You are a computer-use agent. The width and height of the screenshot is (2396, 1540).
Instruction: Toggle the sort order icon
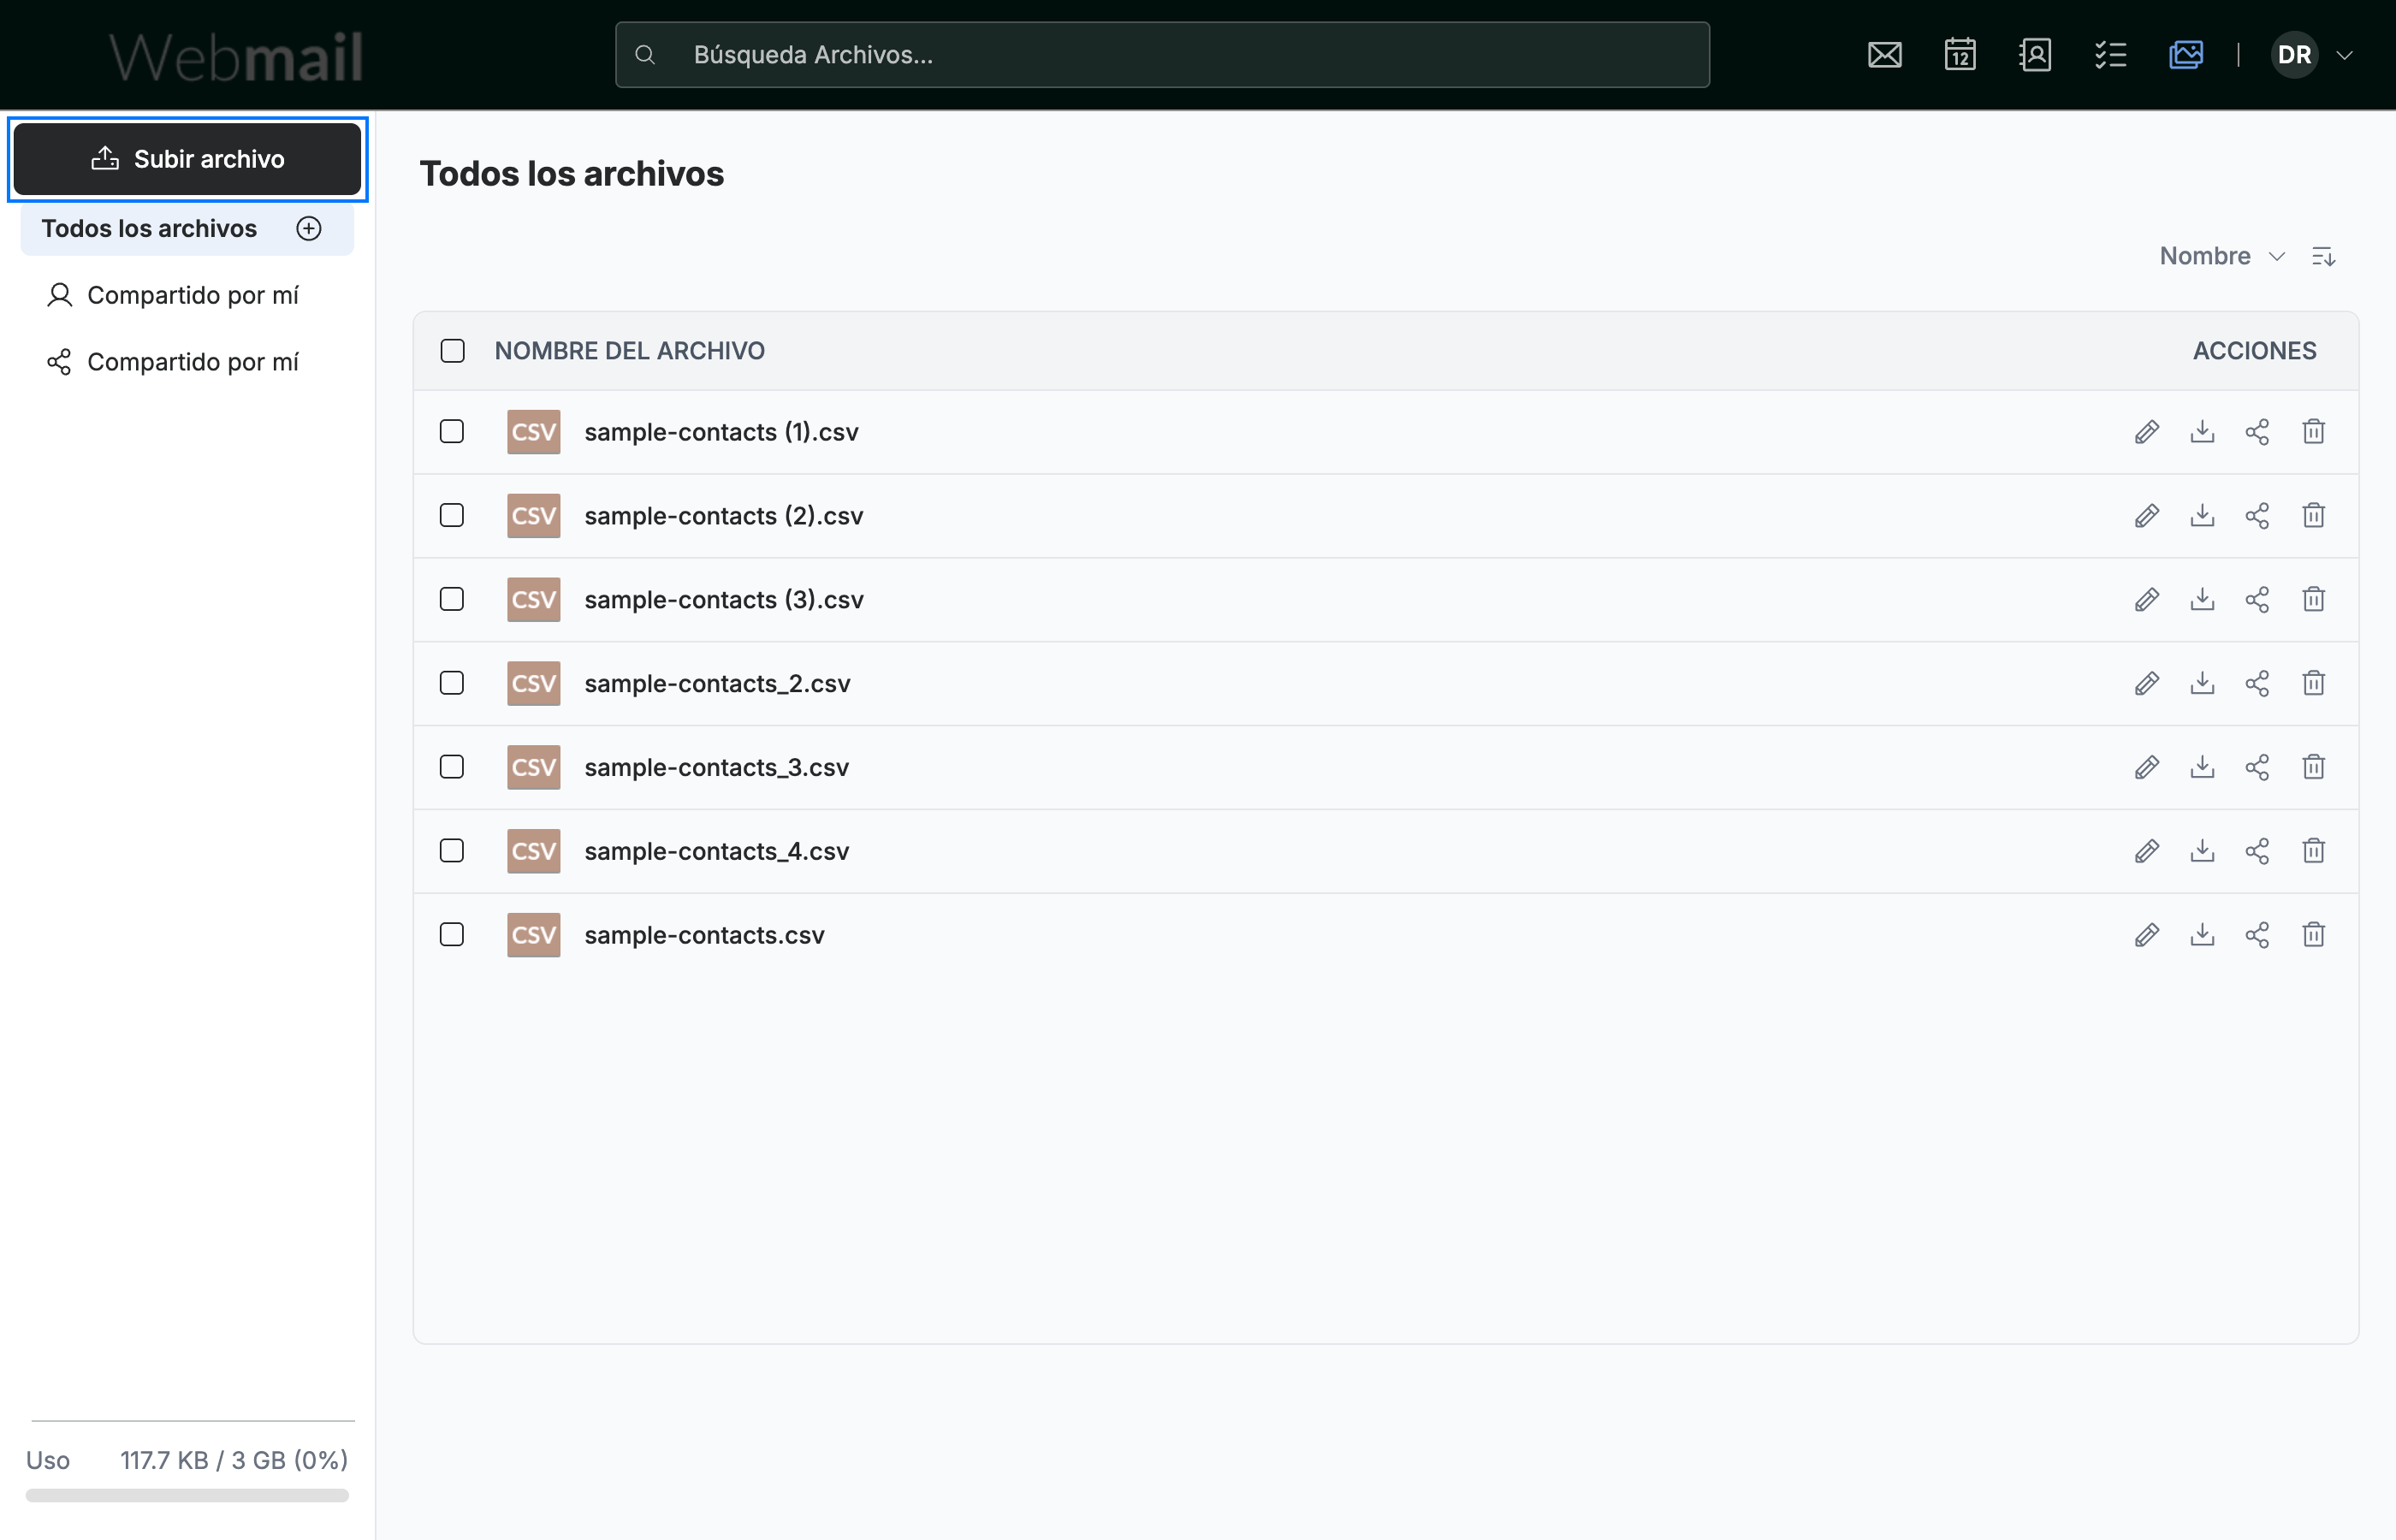(2323, 256)
